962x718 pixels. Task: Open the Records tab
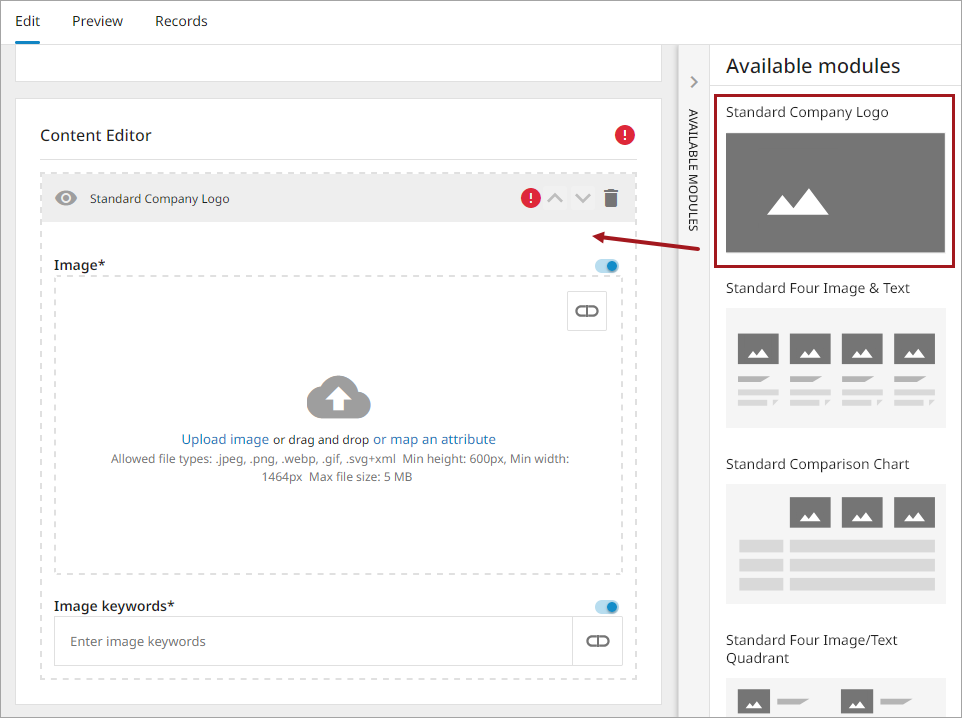(181, 21)
